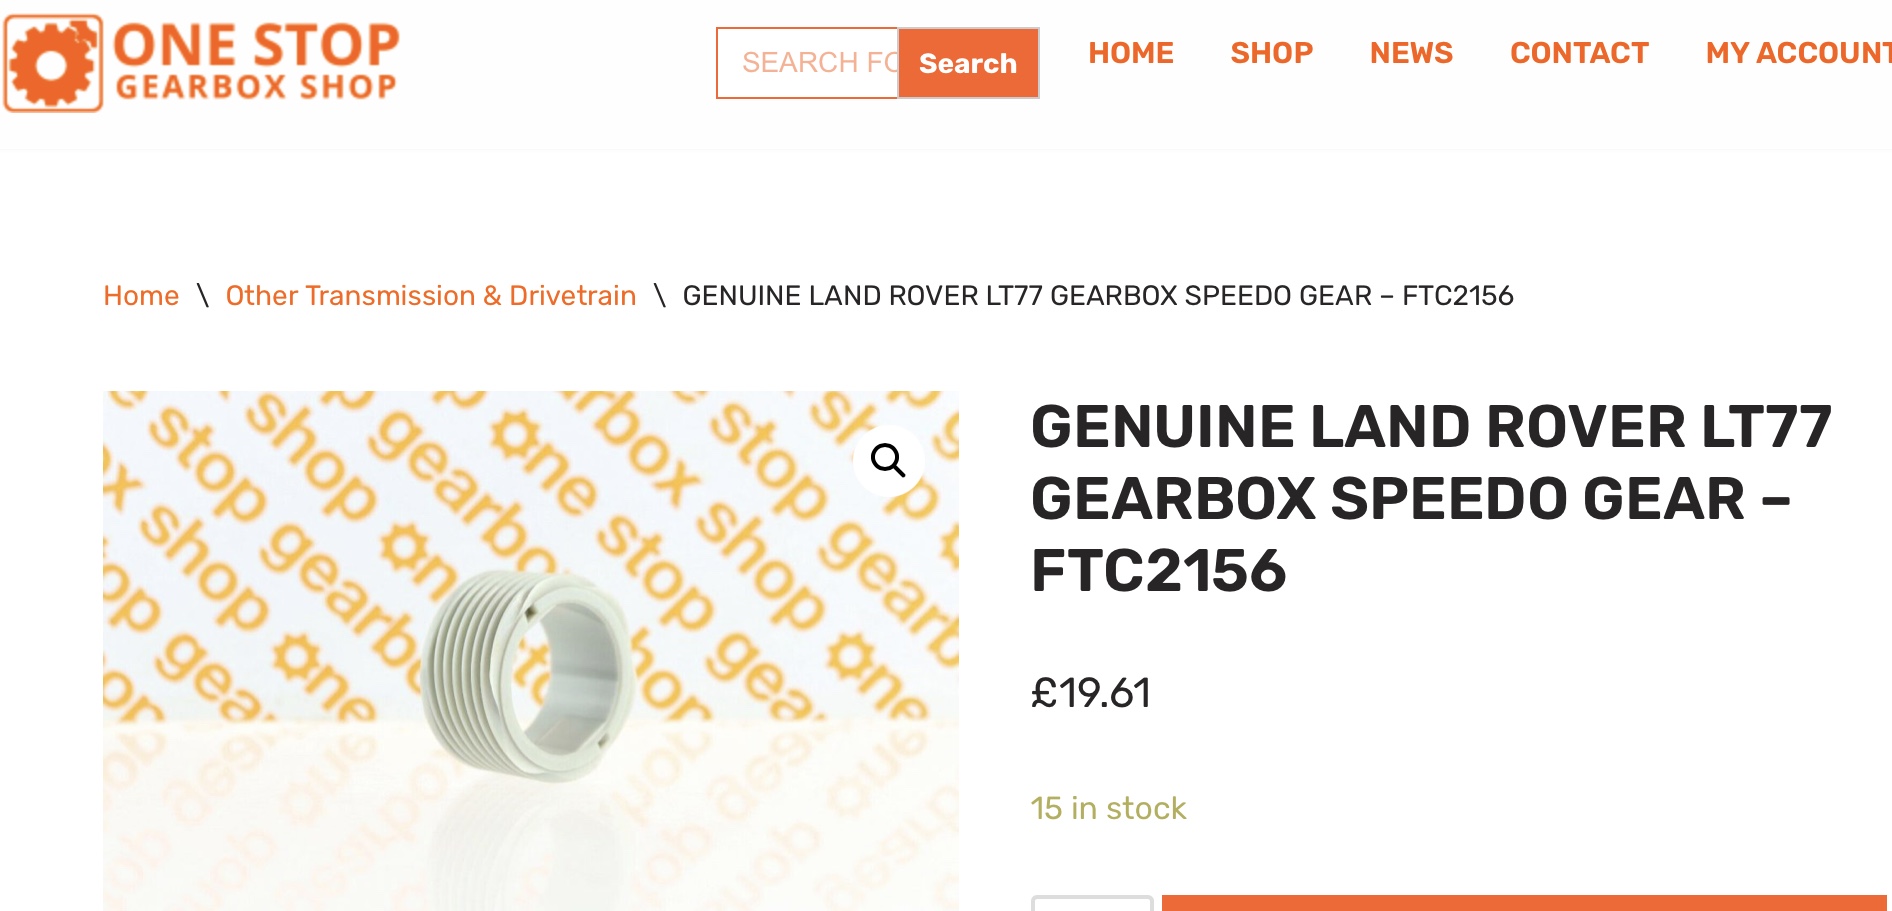Go to the SHOP menu item

point(1271,53)
